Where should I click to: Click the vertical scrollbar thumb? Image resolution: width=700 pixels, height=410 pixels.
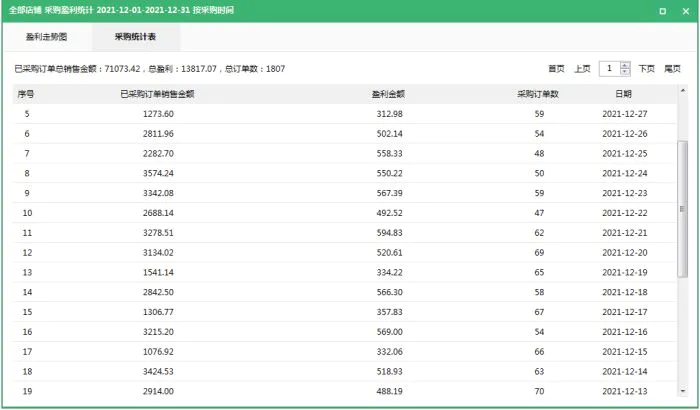click(683, 209)
